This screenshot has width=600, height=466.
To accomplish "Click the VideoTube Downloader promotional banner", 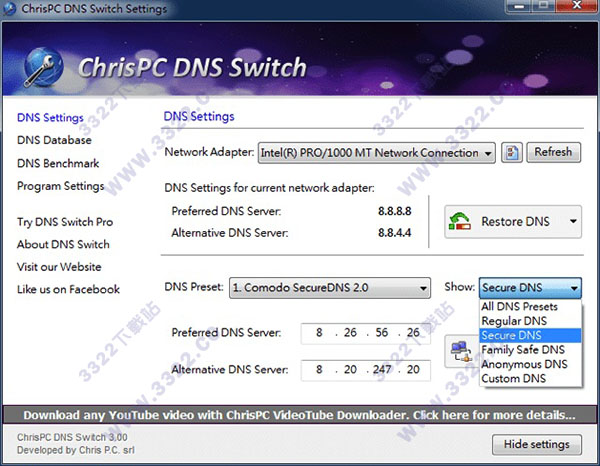I will coord(300,415).
